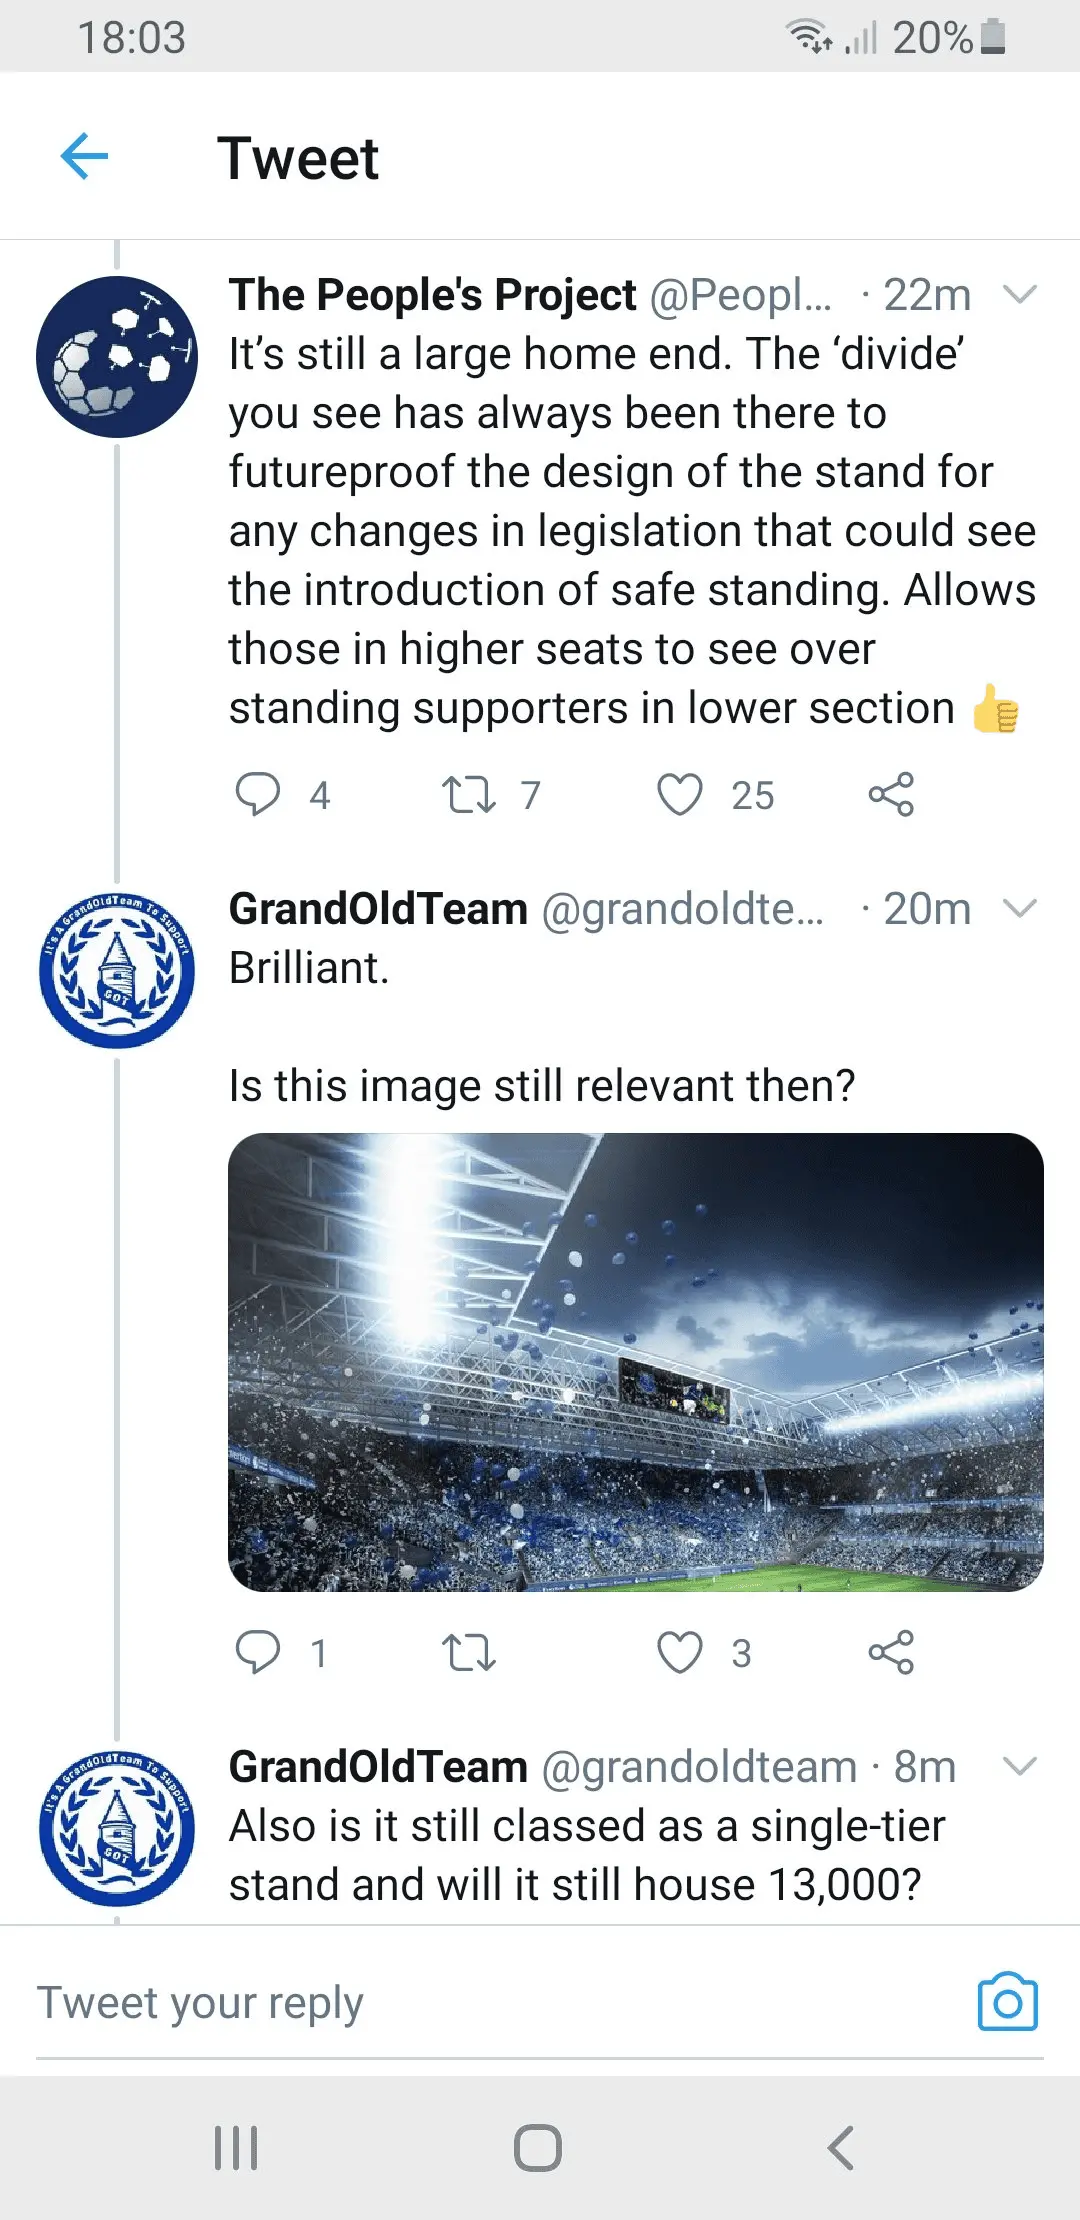Retweet The People's Project tweet
This screenshot has width=1080, height=2220.
point(468,795)
